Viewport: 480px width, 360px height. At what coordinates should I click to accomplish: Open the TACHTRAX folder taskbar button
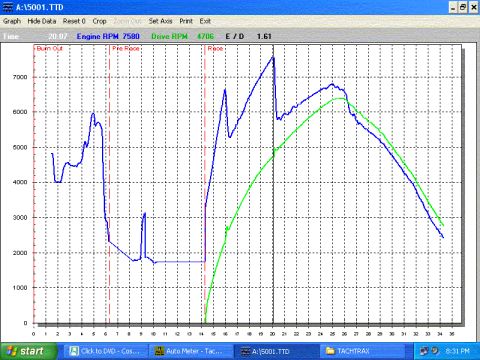[363, 351]
